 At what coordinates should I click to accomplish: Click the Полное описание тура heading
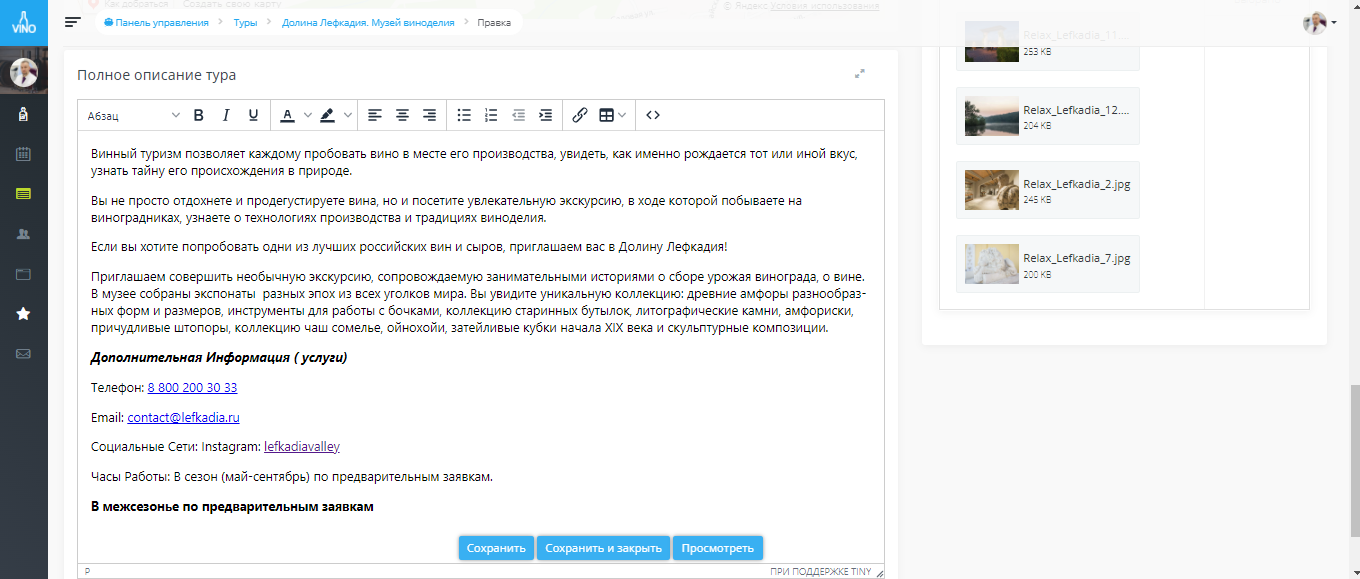[157, 75]
